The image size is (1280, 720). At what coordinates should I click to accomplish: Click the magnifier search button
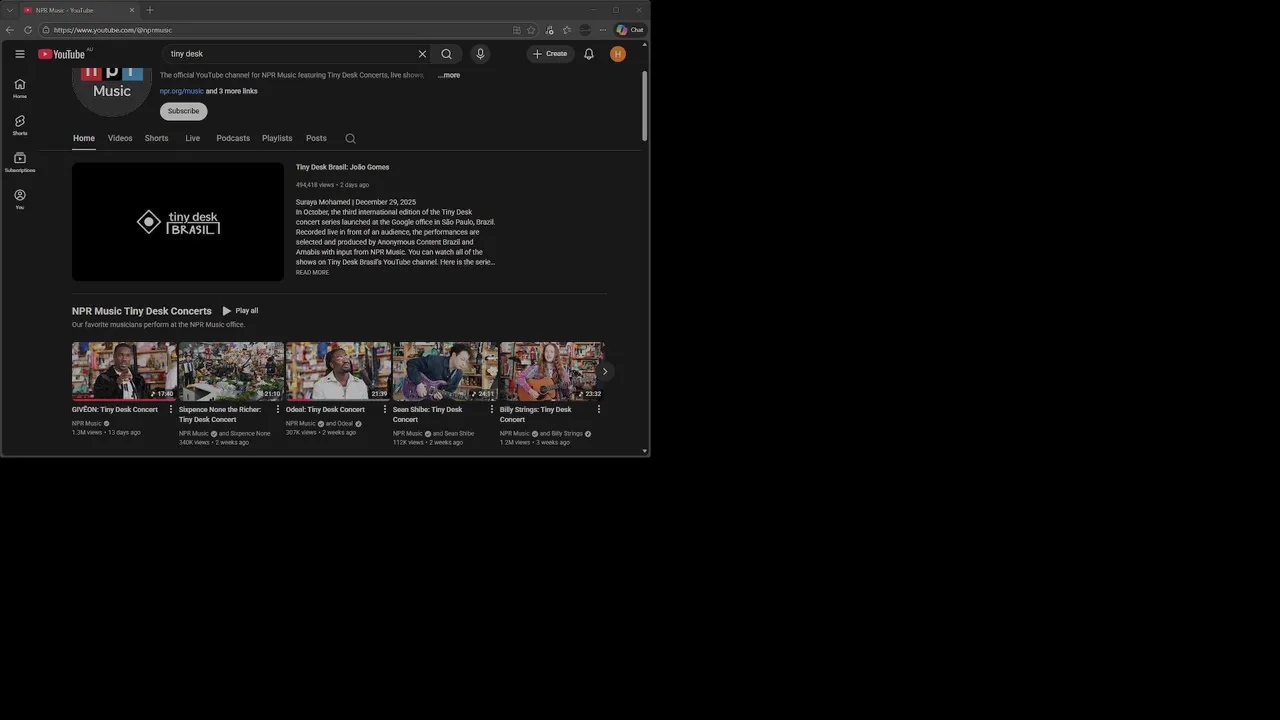(x=447, y=54)
